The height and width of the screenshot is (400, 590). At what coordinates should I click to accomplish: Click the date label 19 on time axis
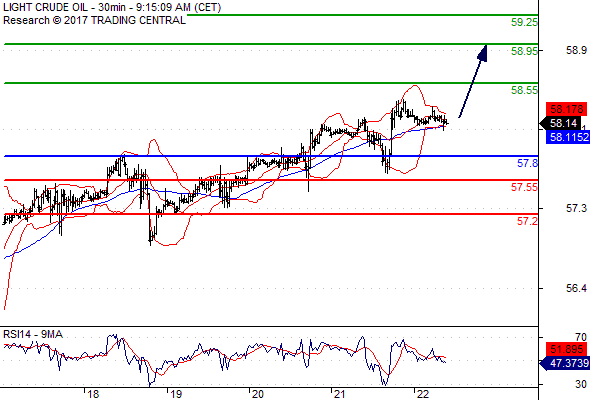[x=175, y=394]
